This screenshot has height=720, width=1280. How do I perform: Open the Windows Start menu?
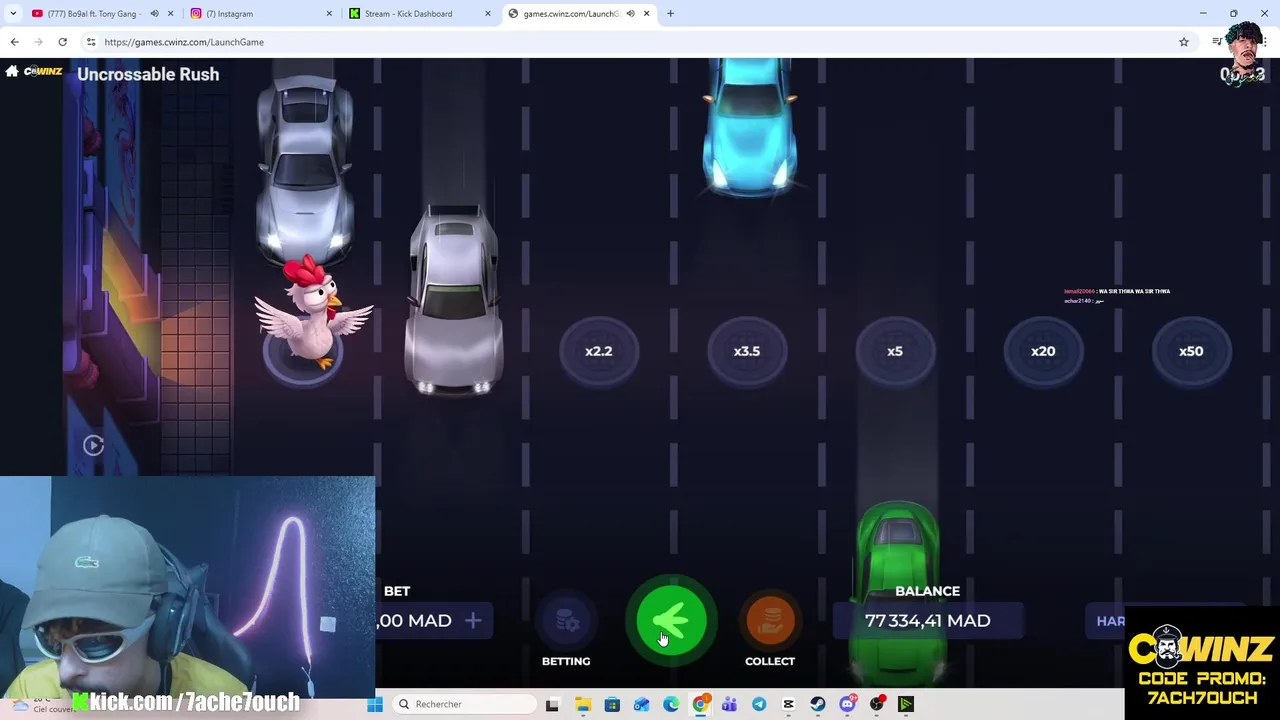tap(375, 704)
